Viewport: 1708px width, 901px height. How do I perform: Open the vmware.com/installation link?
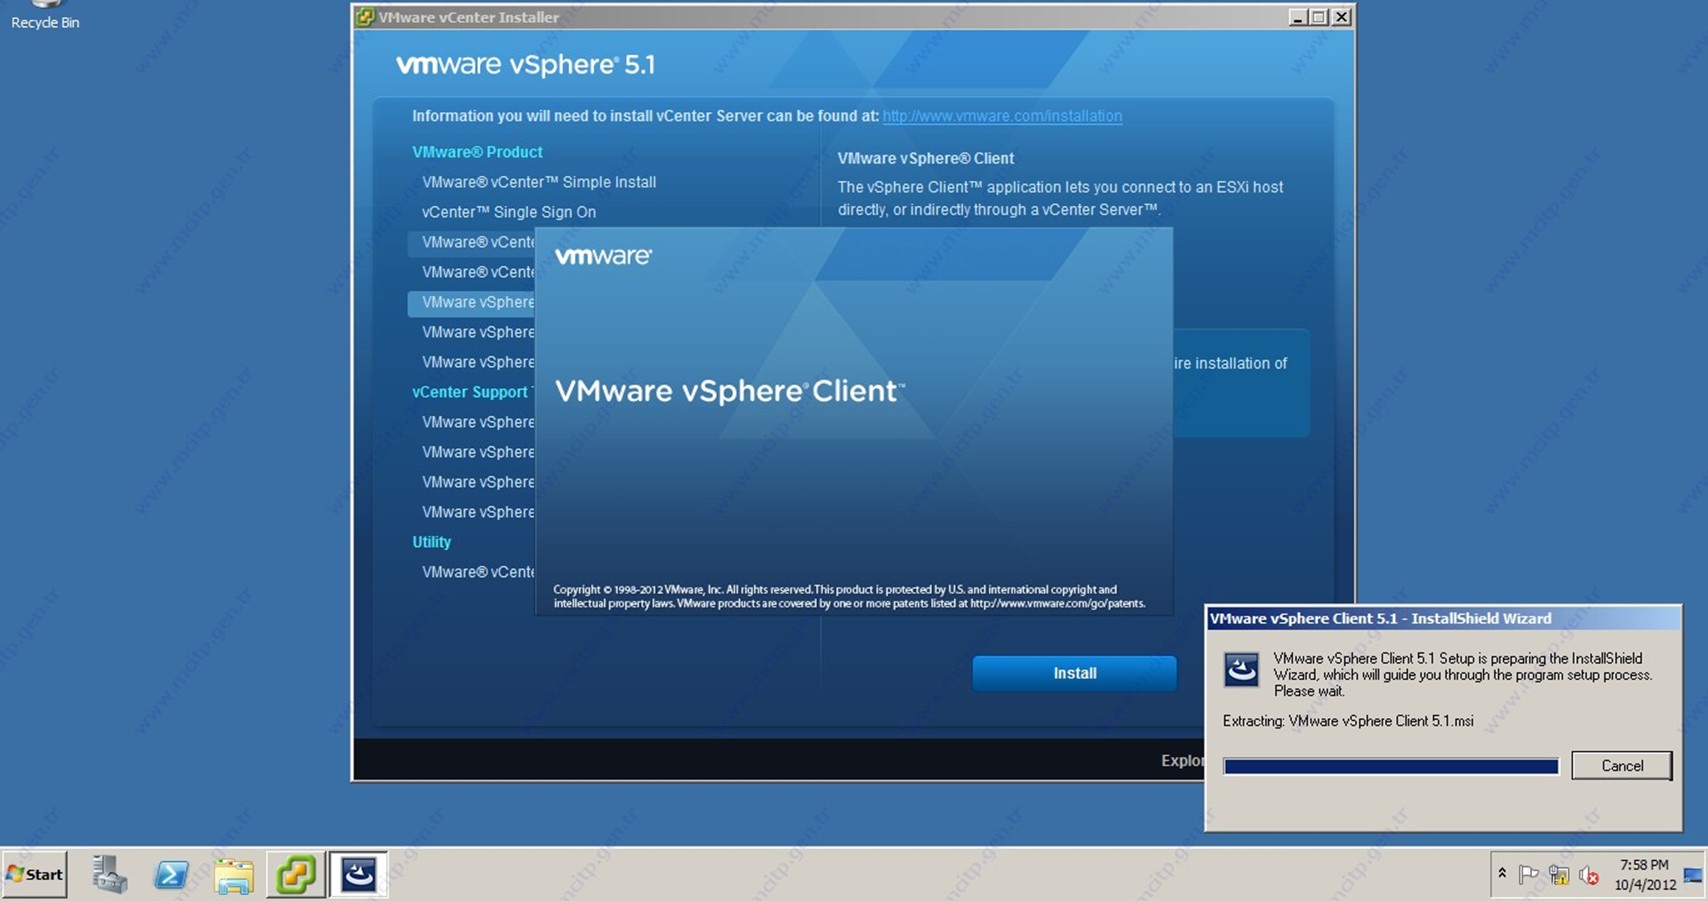[1002, 116]
